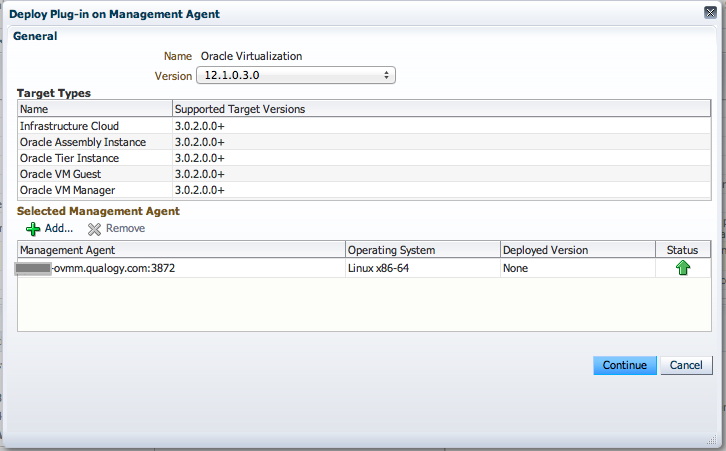Close the Deploy Plug-in dialog
This screenshot has width=726, height=451.
(710, 13)
